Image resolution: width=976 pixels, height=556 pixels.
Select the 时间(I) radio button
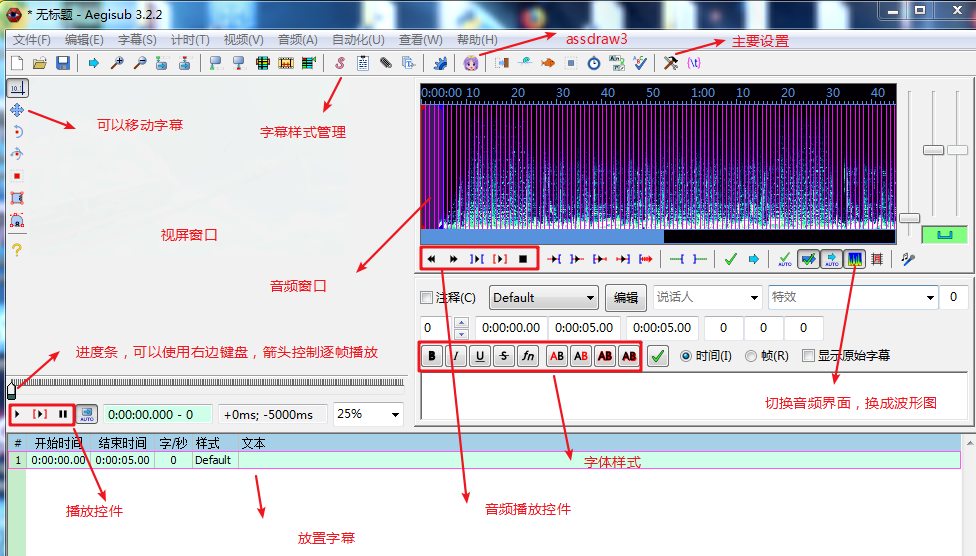point(686,356)
